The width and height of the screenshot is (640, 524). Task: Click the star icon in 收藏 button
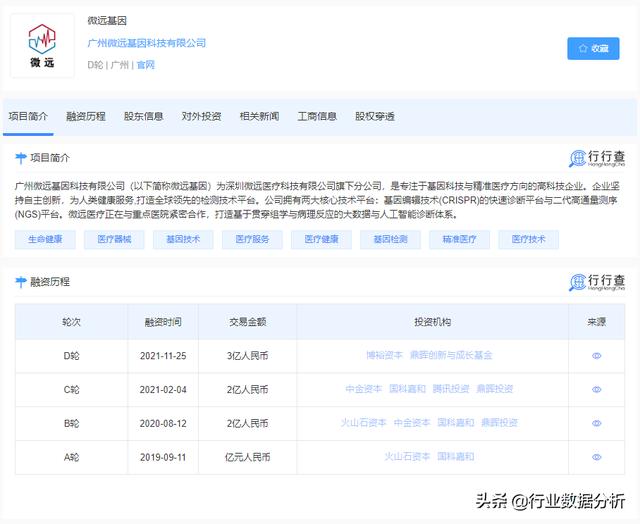pyautogui.click(x=582, y=49)
